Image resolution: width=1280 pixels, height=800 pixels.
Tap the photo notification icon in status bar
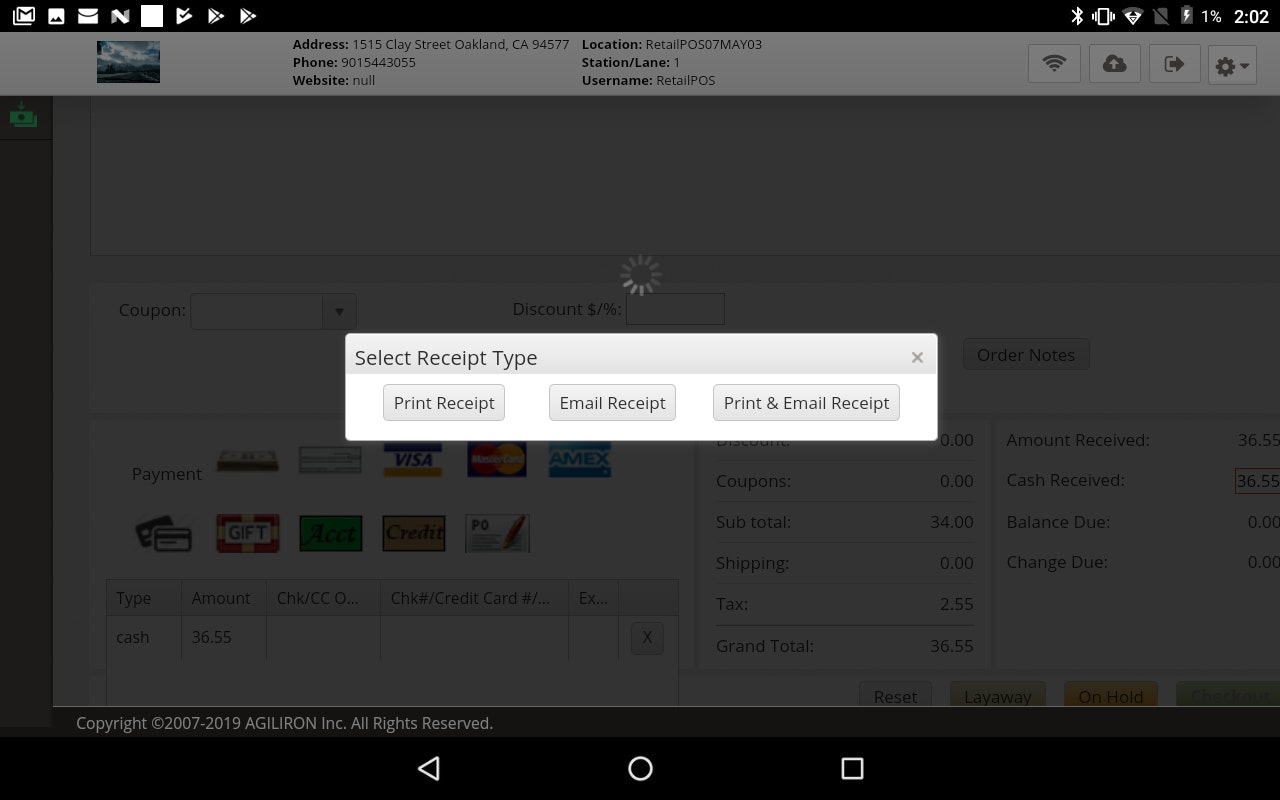[57, 15]
